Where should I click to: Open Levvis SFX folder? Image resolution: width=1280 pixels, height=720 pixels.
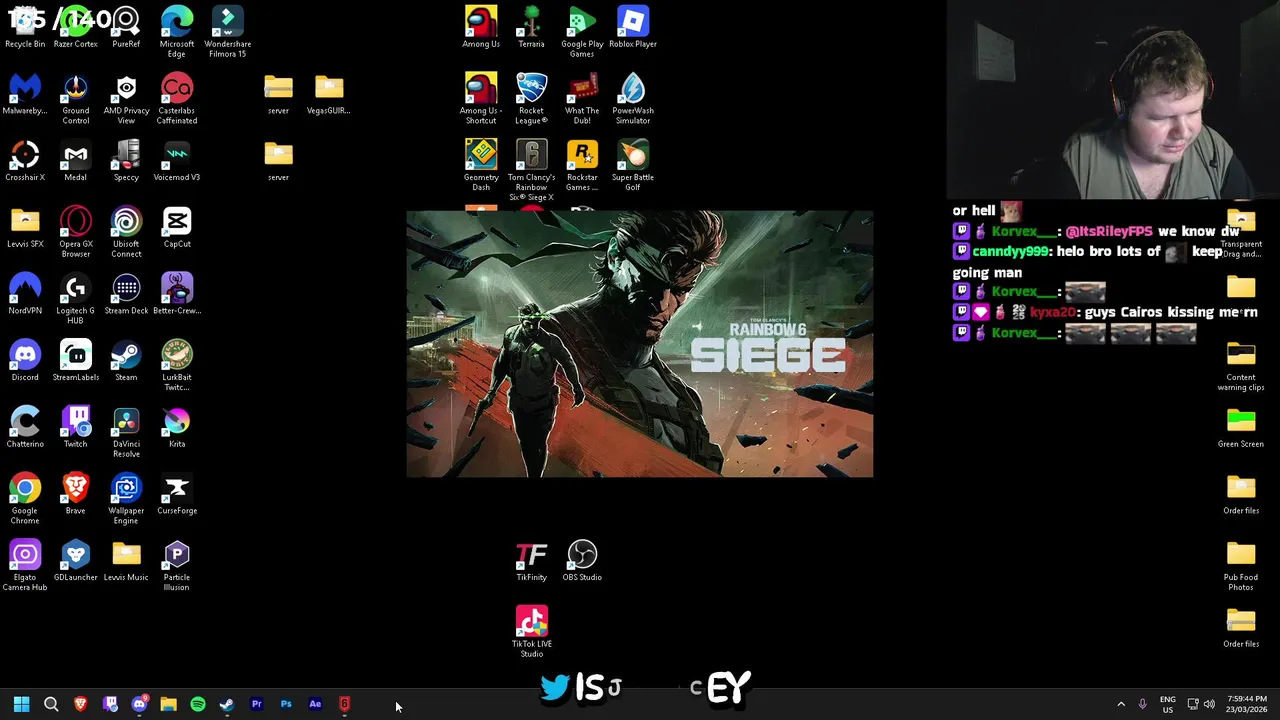25,228
